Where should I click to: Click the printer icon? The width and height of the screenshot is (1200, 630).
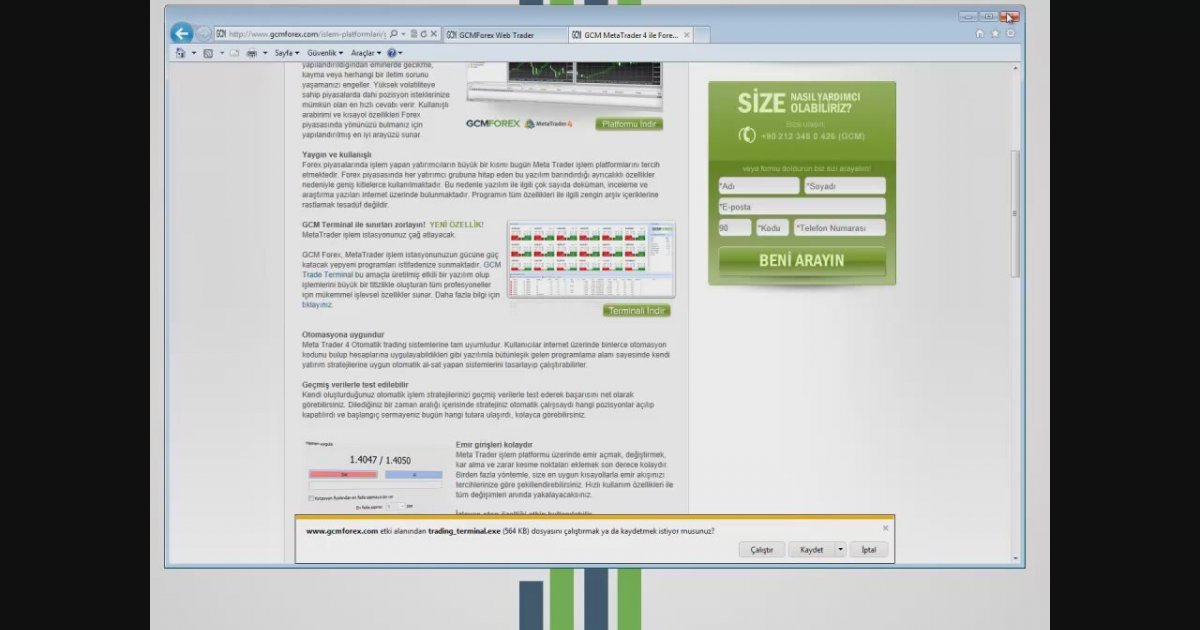point(251,53)
